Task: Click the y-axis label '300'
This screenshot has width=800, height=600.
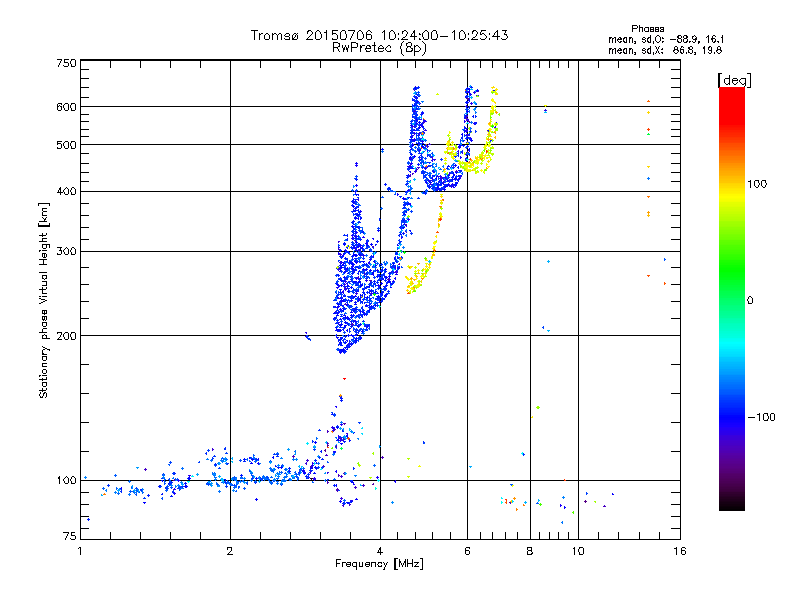Action: (66, 252)
